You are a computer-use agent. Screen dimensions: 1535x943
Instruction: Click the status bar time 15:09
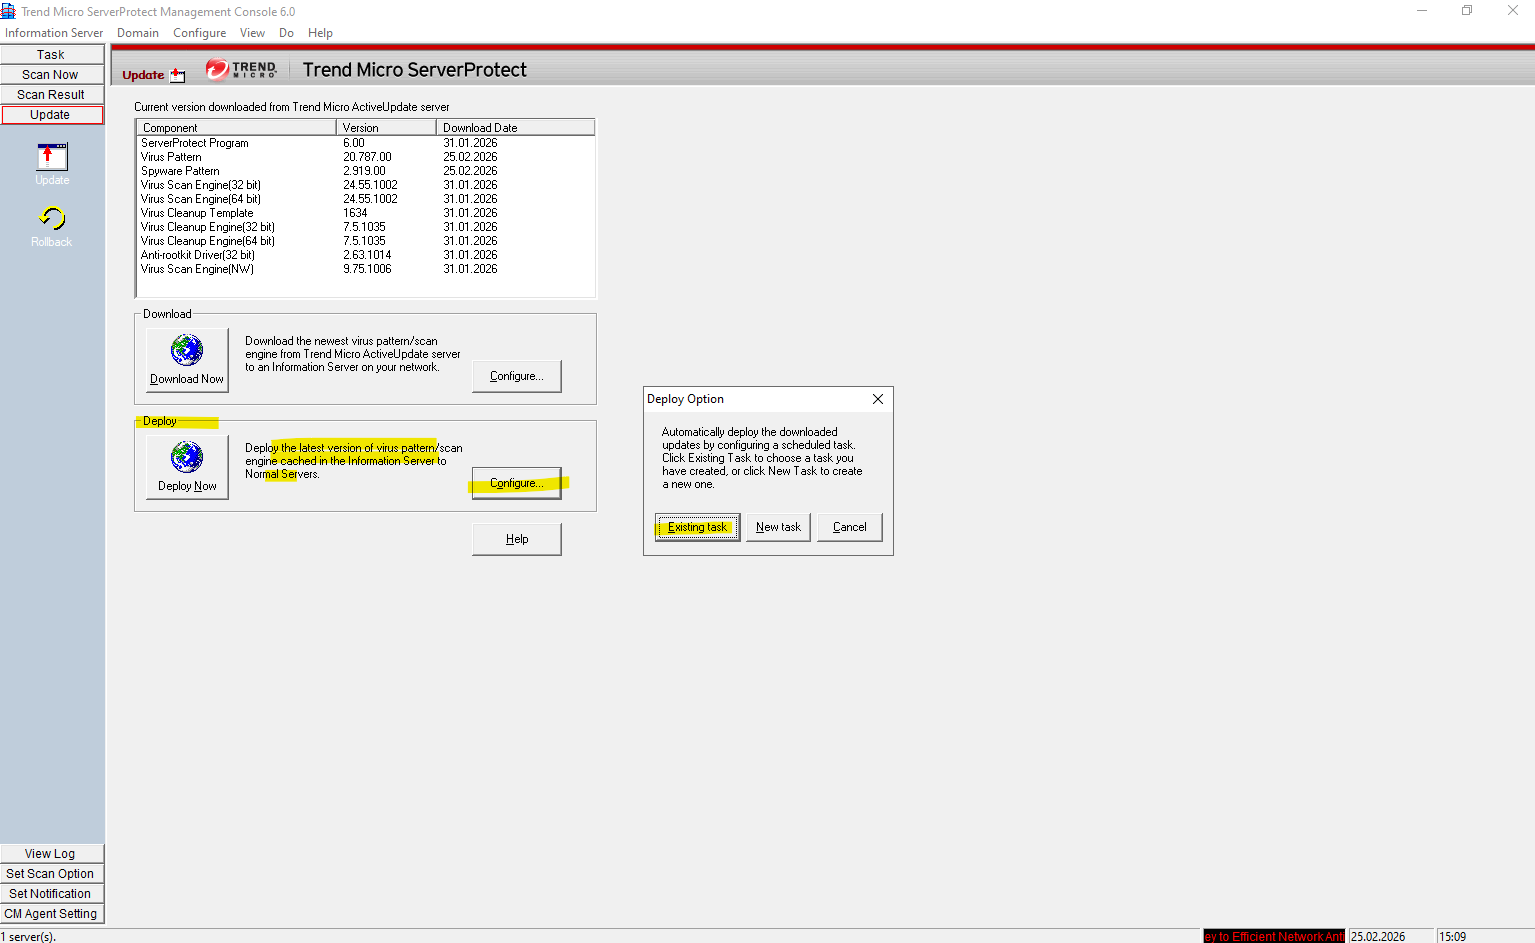[x=1453, y=937]
